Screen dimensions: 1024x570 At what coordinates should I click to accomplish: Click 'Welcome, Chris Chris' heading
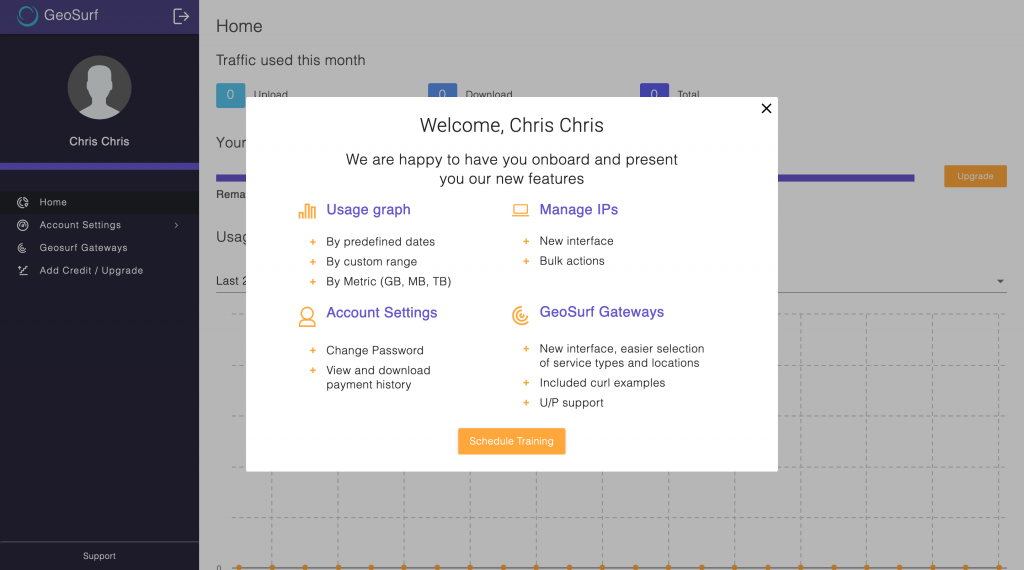click(x=511, y=125)
